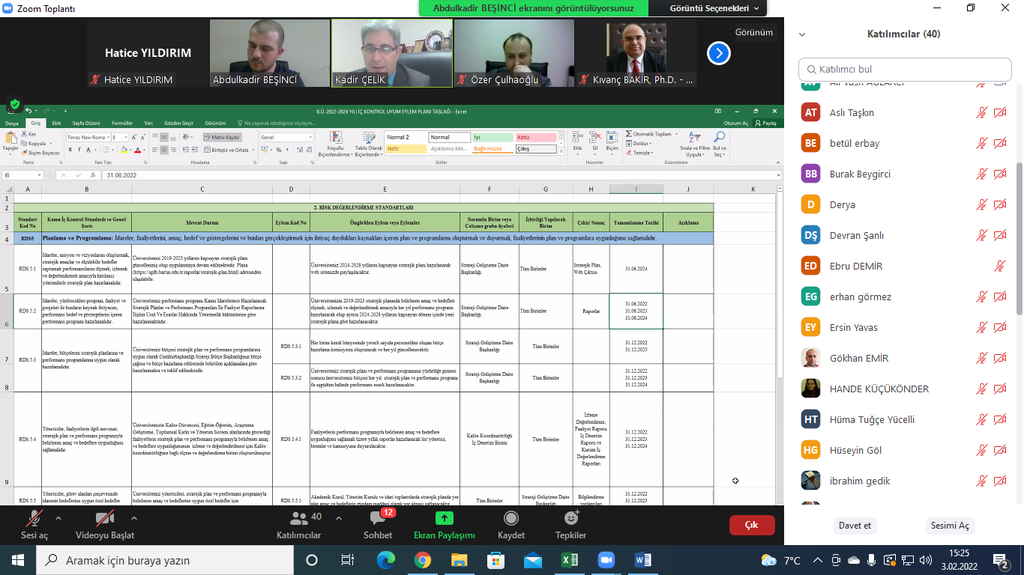Toggle the Sesimi Aç unmute button

coord(949,525)
